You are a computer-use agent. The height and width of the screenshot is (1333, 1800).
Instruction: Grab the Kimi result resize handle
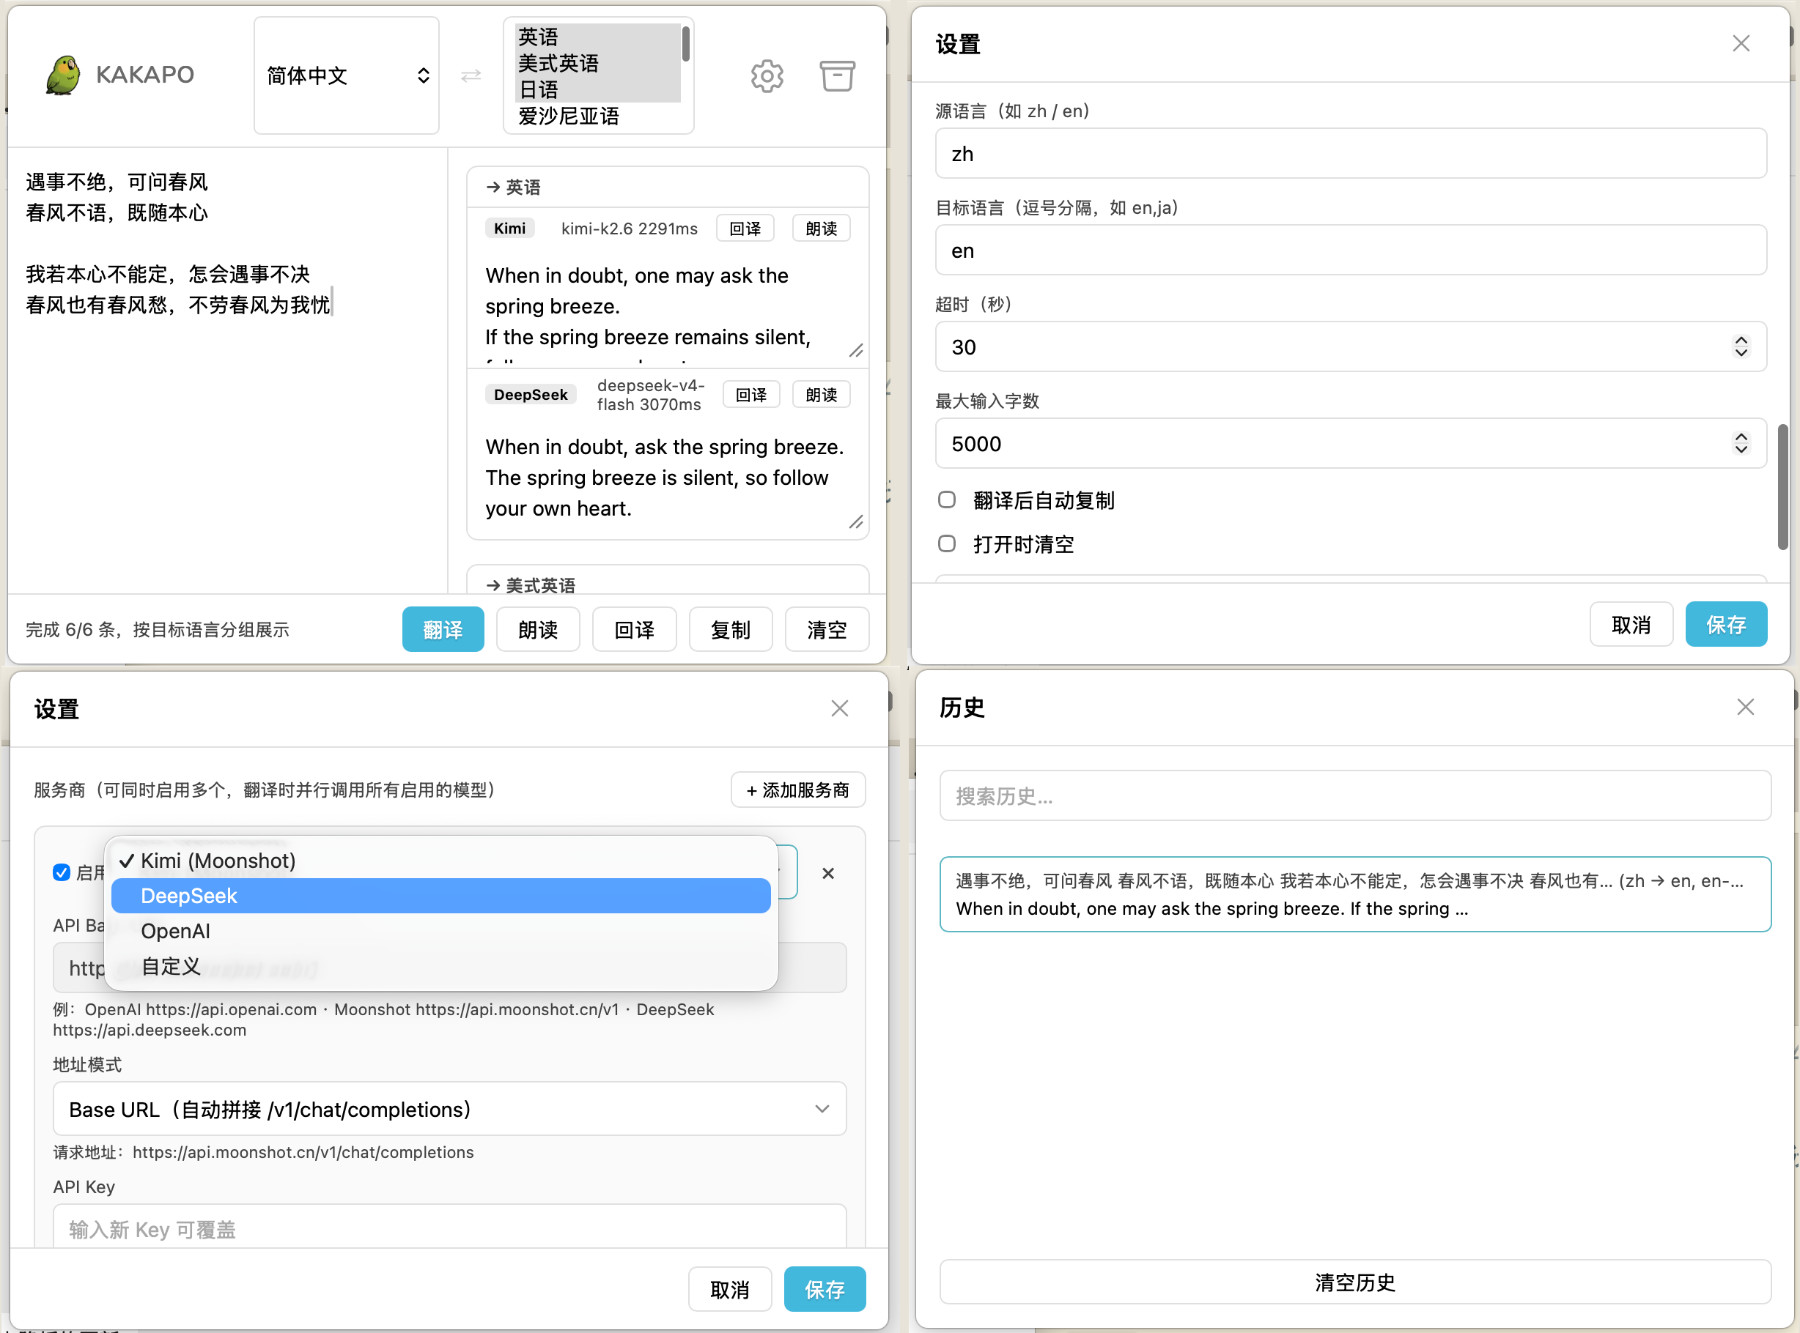pyautogui.click(x=856, y=350)
